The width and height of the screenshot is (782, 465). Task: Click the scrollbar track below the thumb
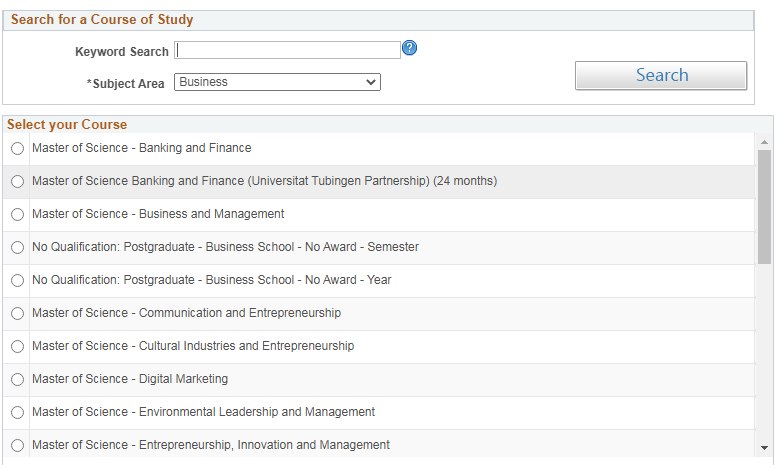765,352
